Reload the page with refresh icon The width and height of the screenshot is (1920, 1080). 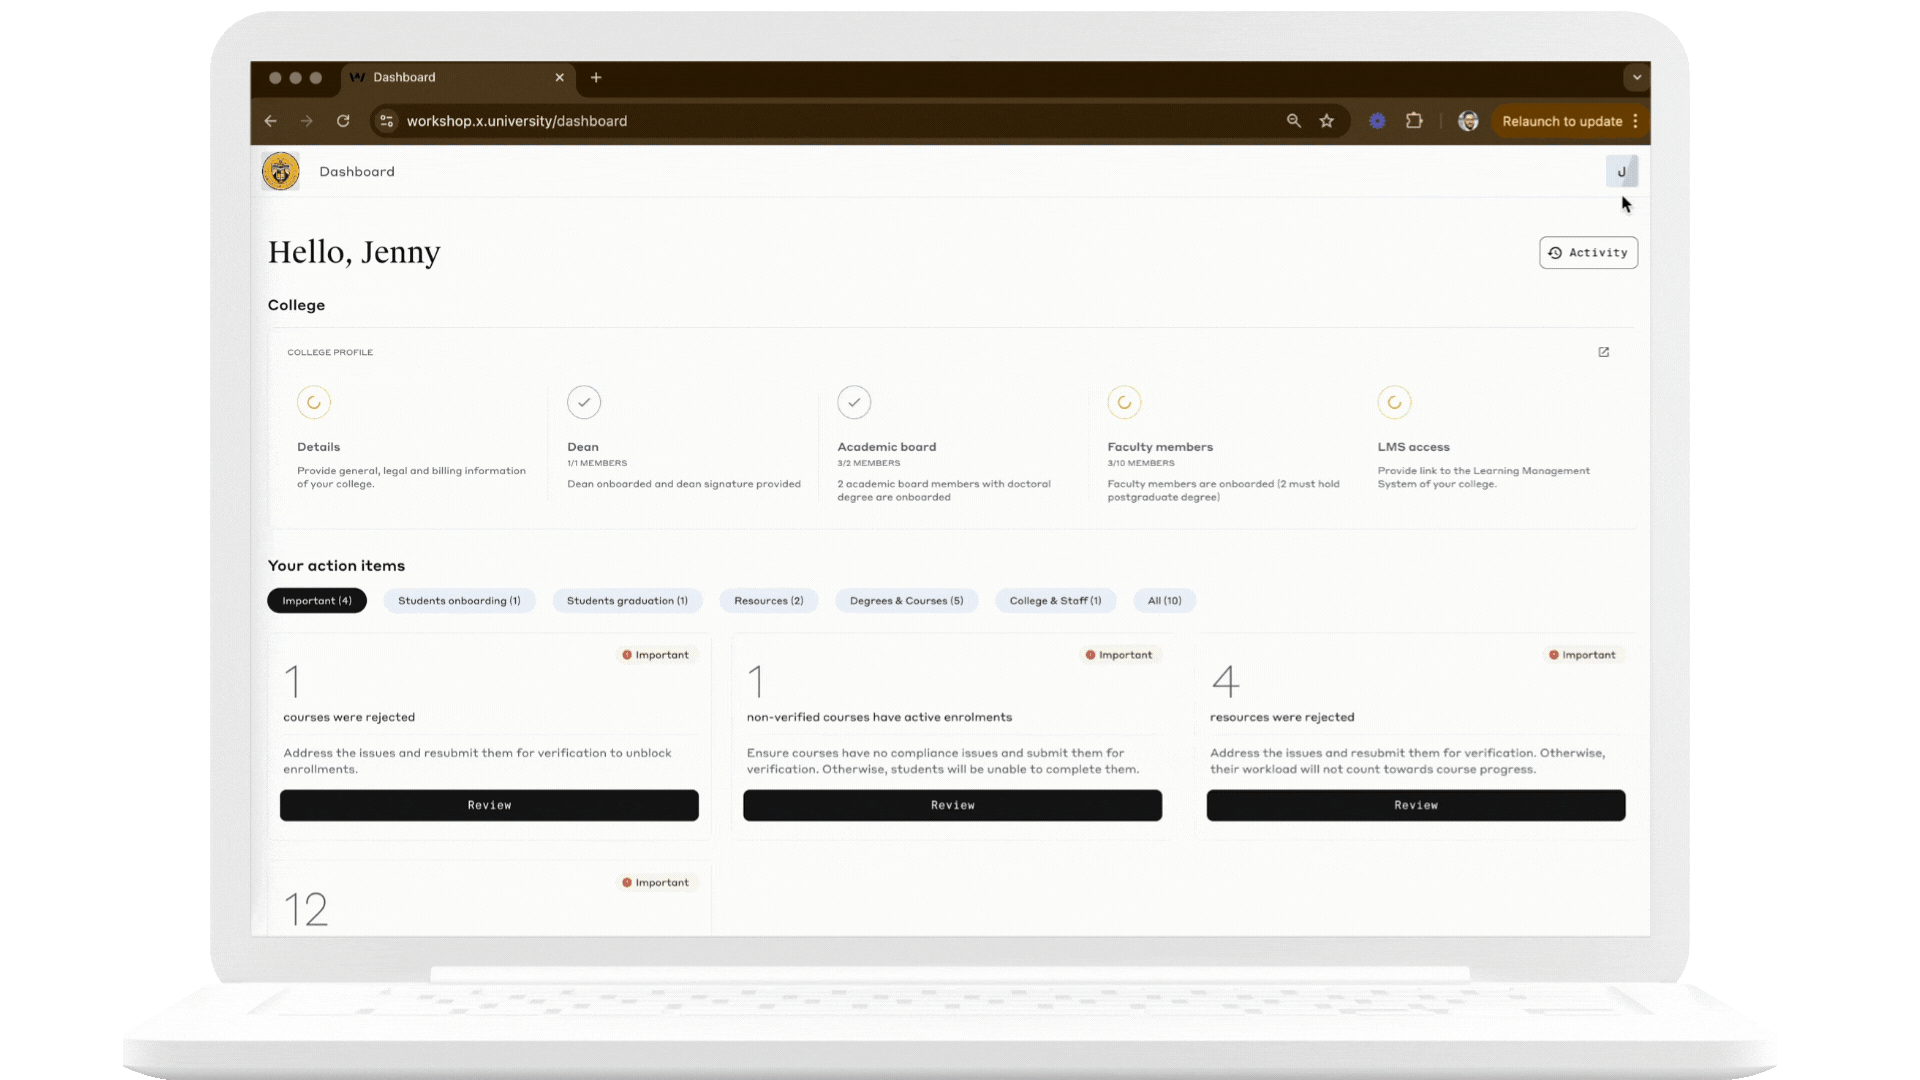[x=343, y=121]
